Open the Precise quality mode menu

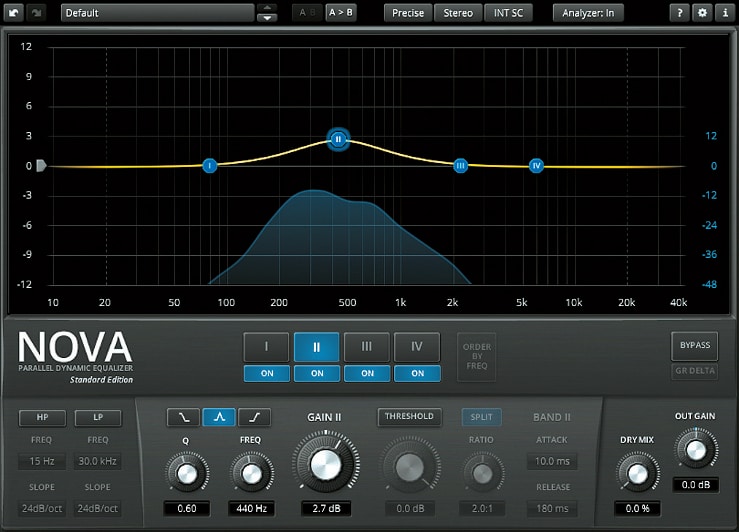click(408, 13)
